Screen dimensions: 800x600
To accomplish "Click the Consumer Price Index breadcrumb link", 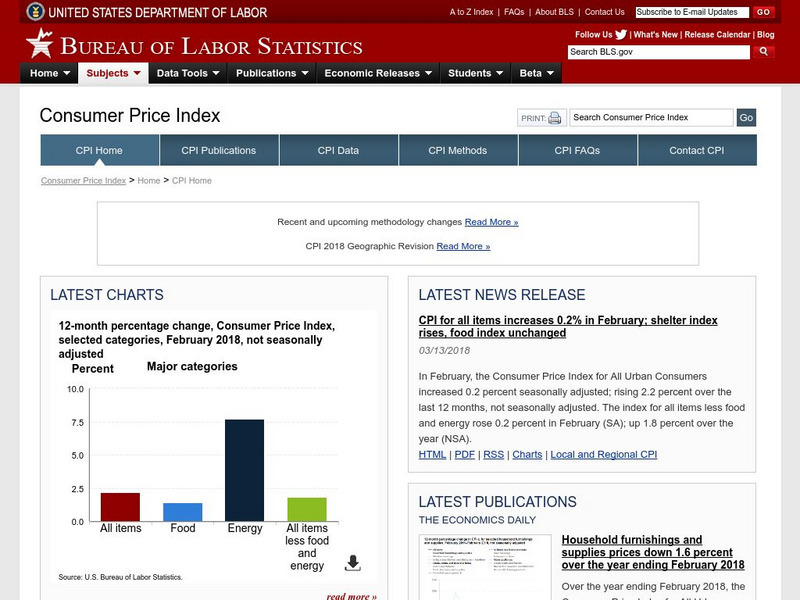I will [83, 181].
